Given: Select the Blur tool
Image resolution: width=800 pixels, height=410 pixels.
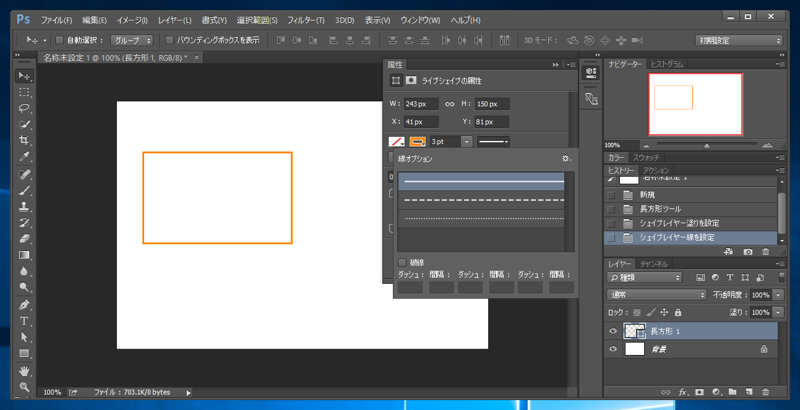Looking at the screenshot, I should click(24, 271).
